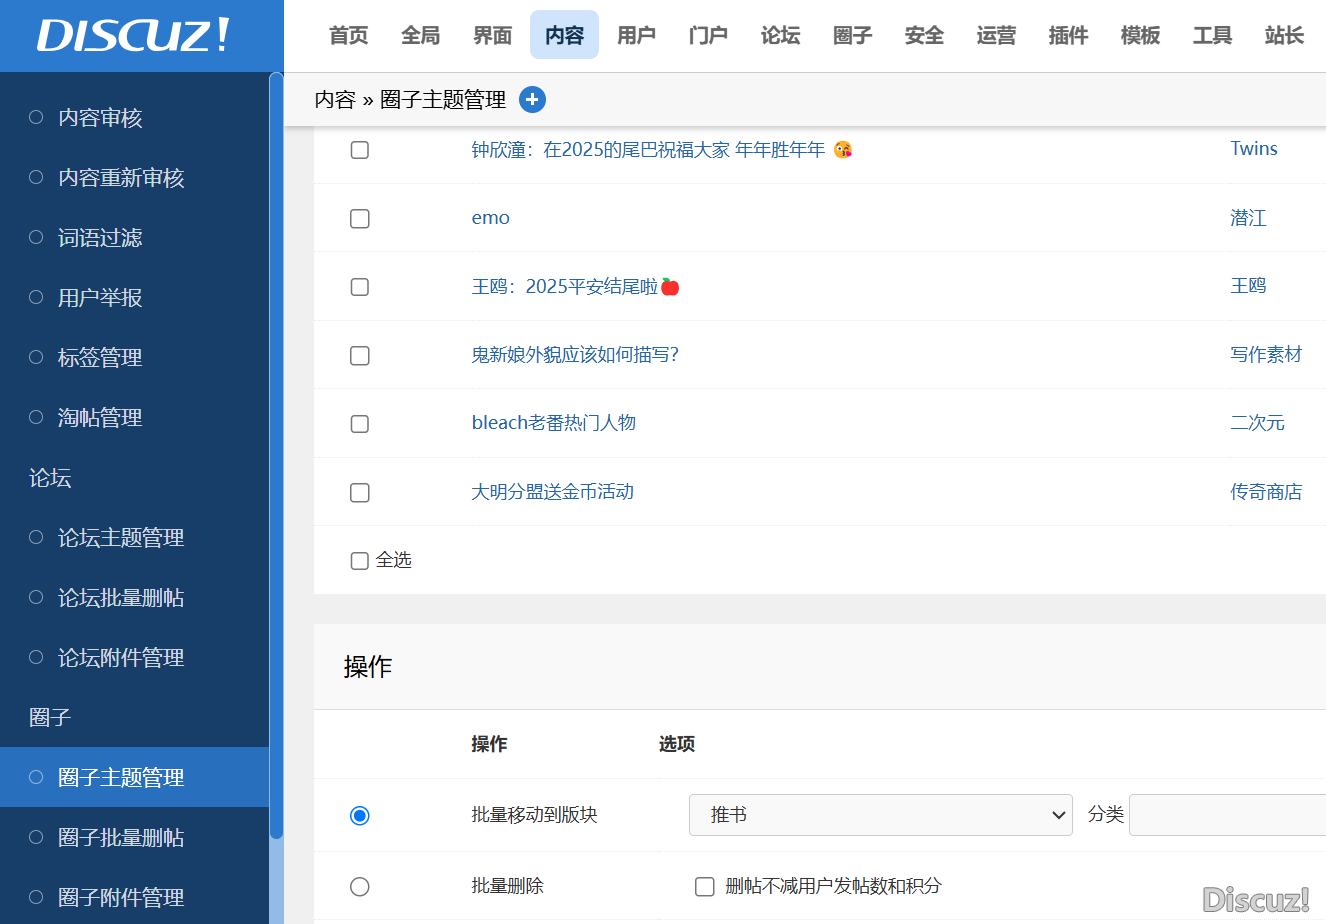Select the 批量移动到版块 radio option
Viewport: 1326px width, 924px height.
(x=360, y=816)
